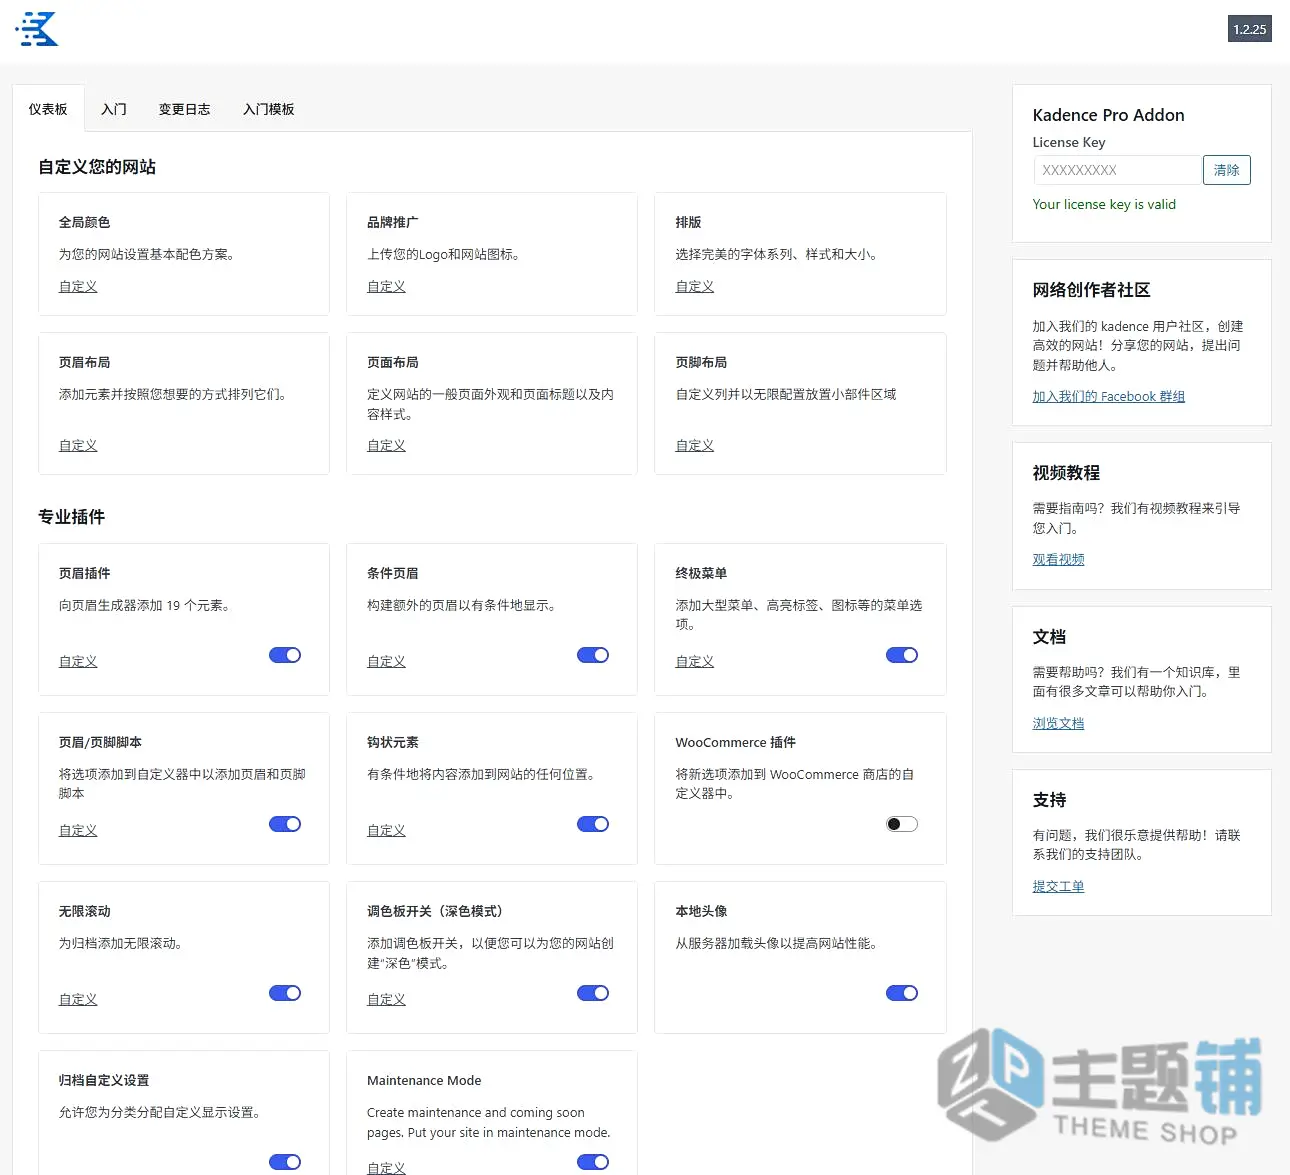Open the 观看视频 link
Viewport: 1290px width, 1175px height.
tap(1058, 559)
